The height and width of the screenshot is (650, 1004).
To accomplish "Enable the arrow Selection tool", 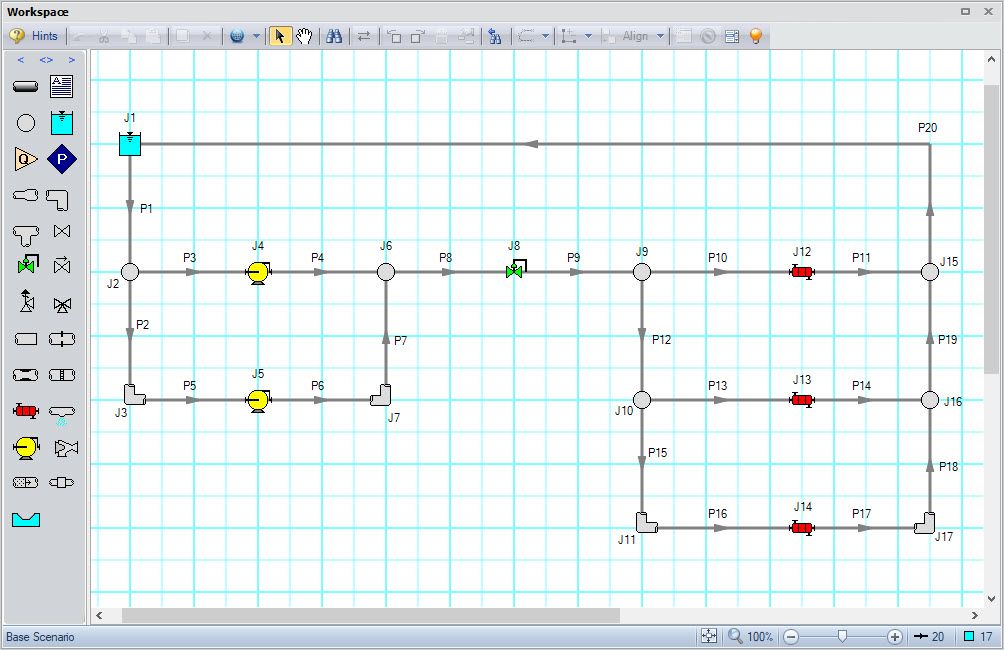I will [280, 36].
